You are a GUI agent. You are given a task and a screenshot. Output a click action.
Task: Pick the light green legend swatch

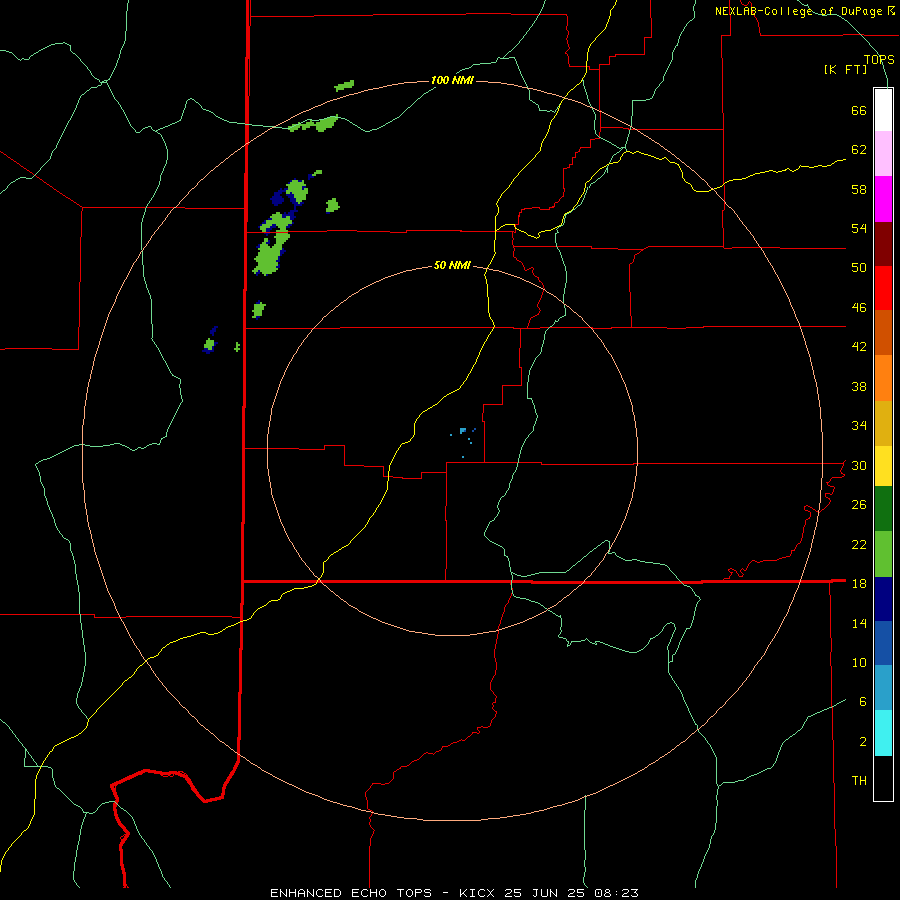pyautogui.click(x=883, y=554)
